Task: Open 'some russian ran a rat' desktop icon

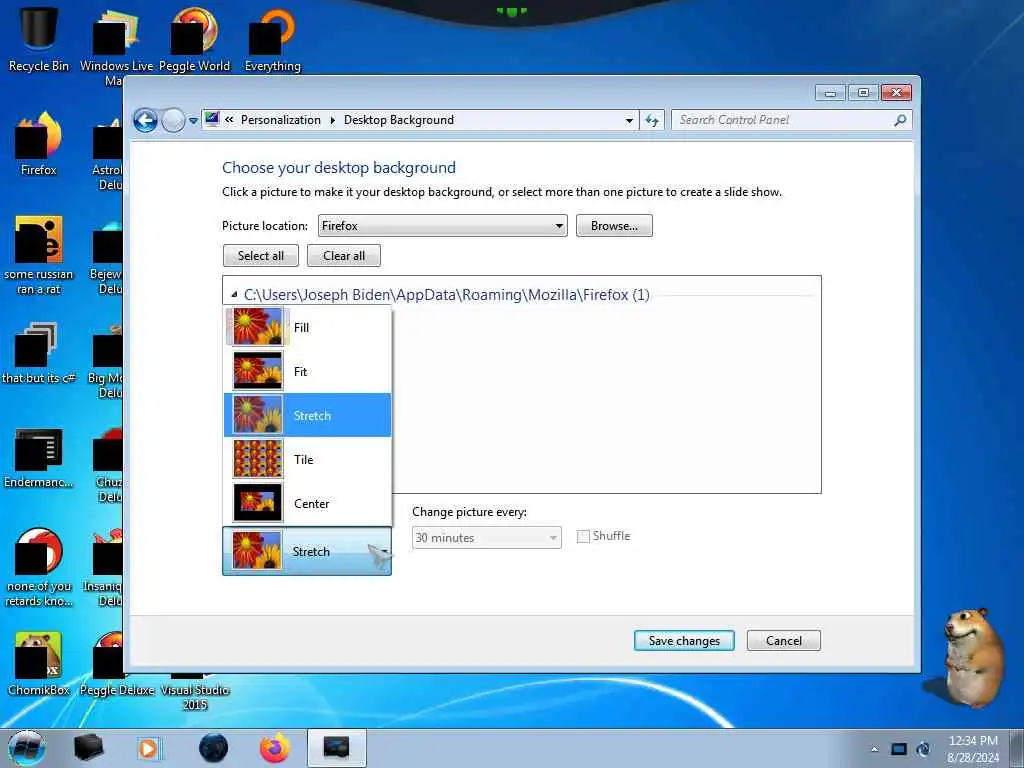Action: click(x=39, y=255)
